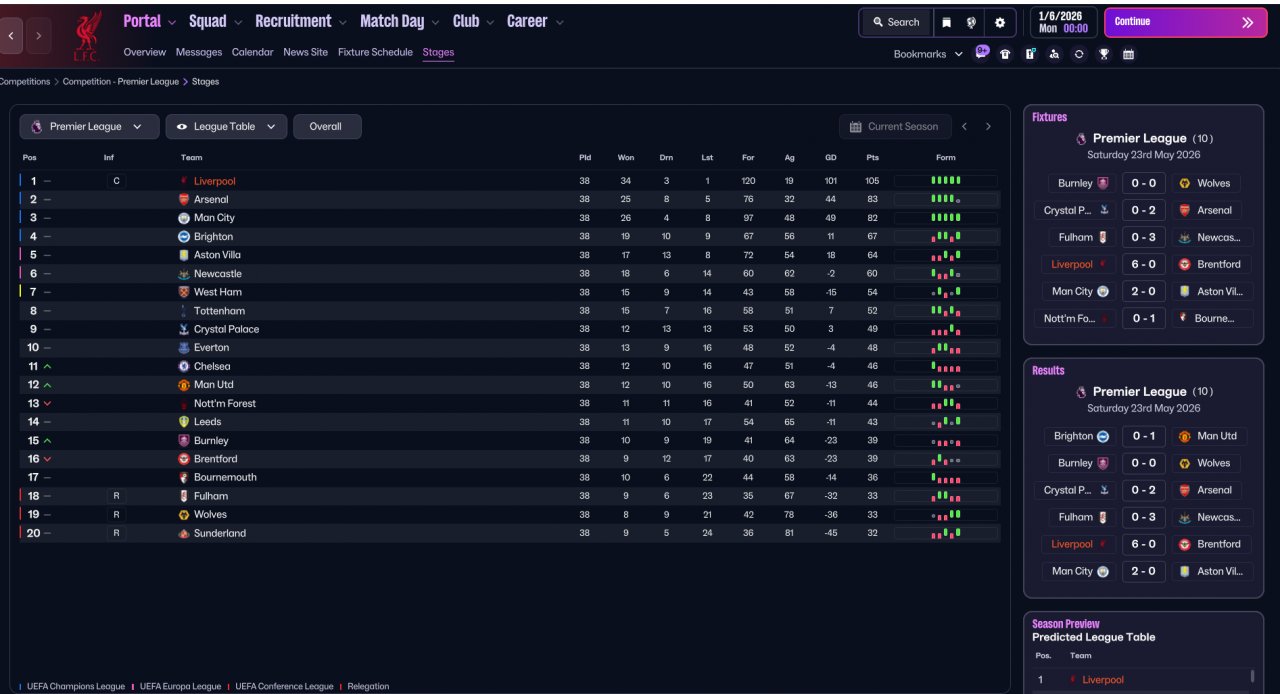The width and height of the screenshot is (1280, 694).
Task: Switch to the News Site tab
Action: 305,52
